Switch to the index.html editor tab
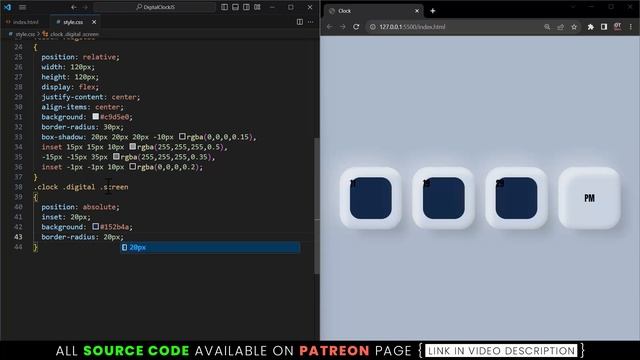640x360 pixels. [24, 22]
